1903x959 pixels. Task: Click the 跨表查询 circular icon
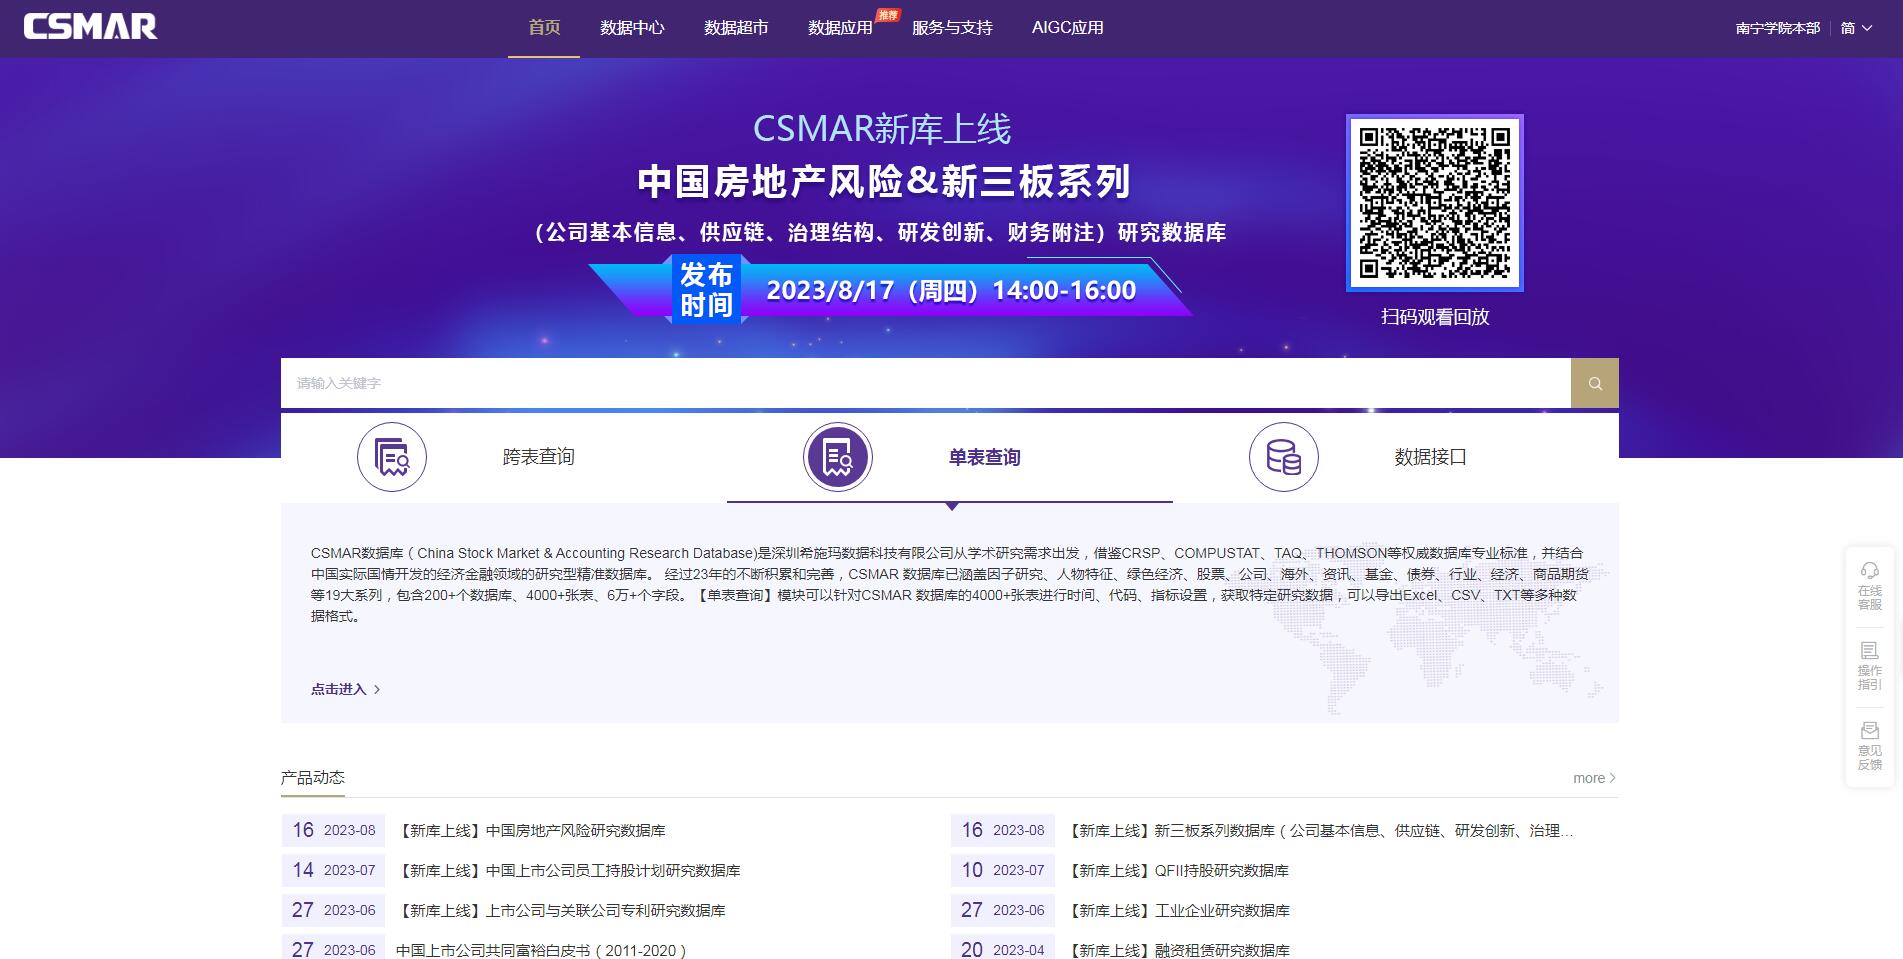[392, 457]
